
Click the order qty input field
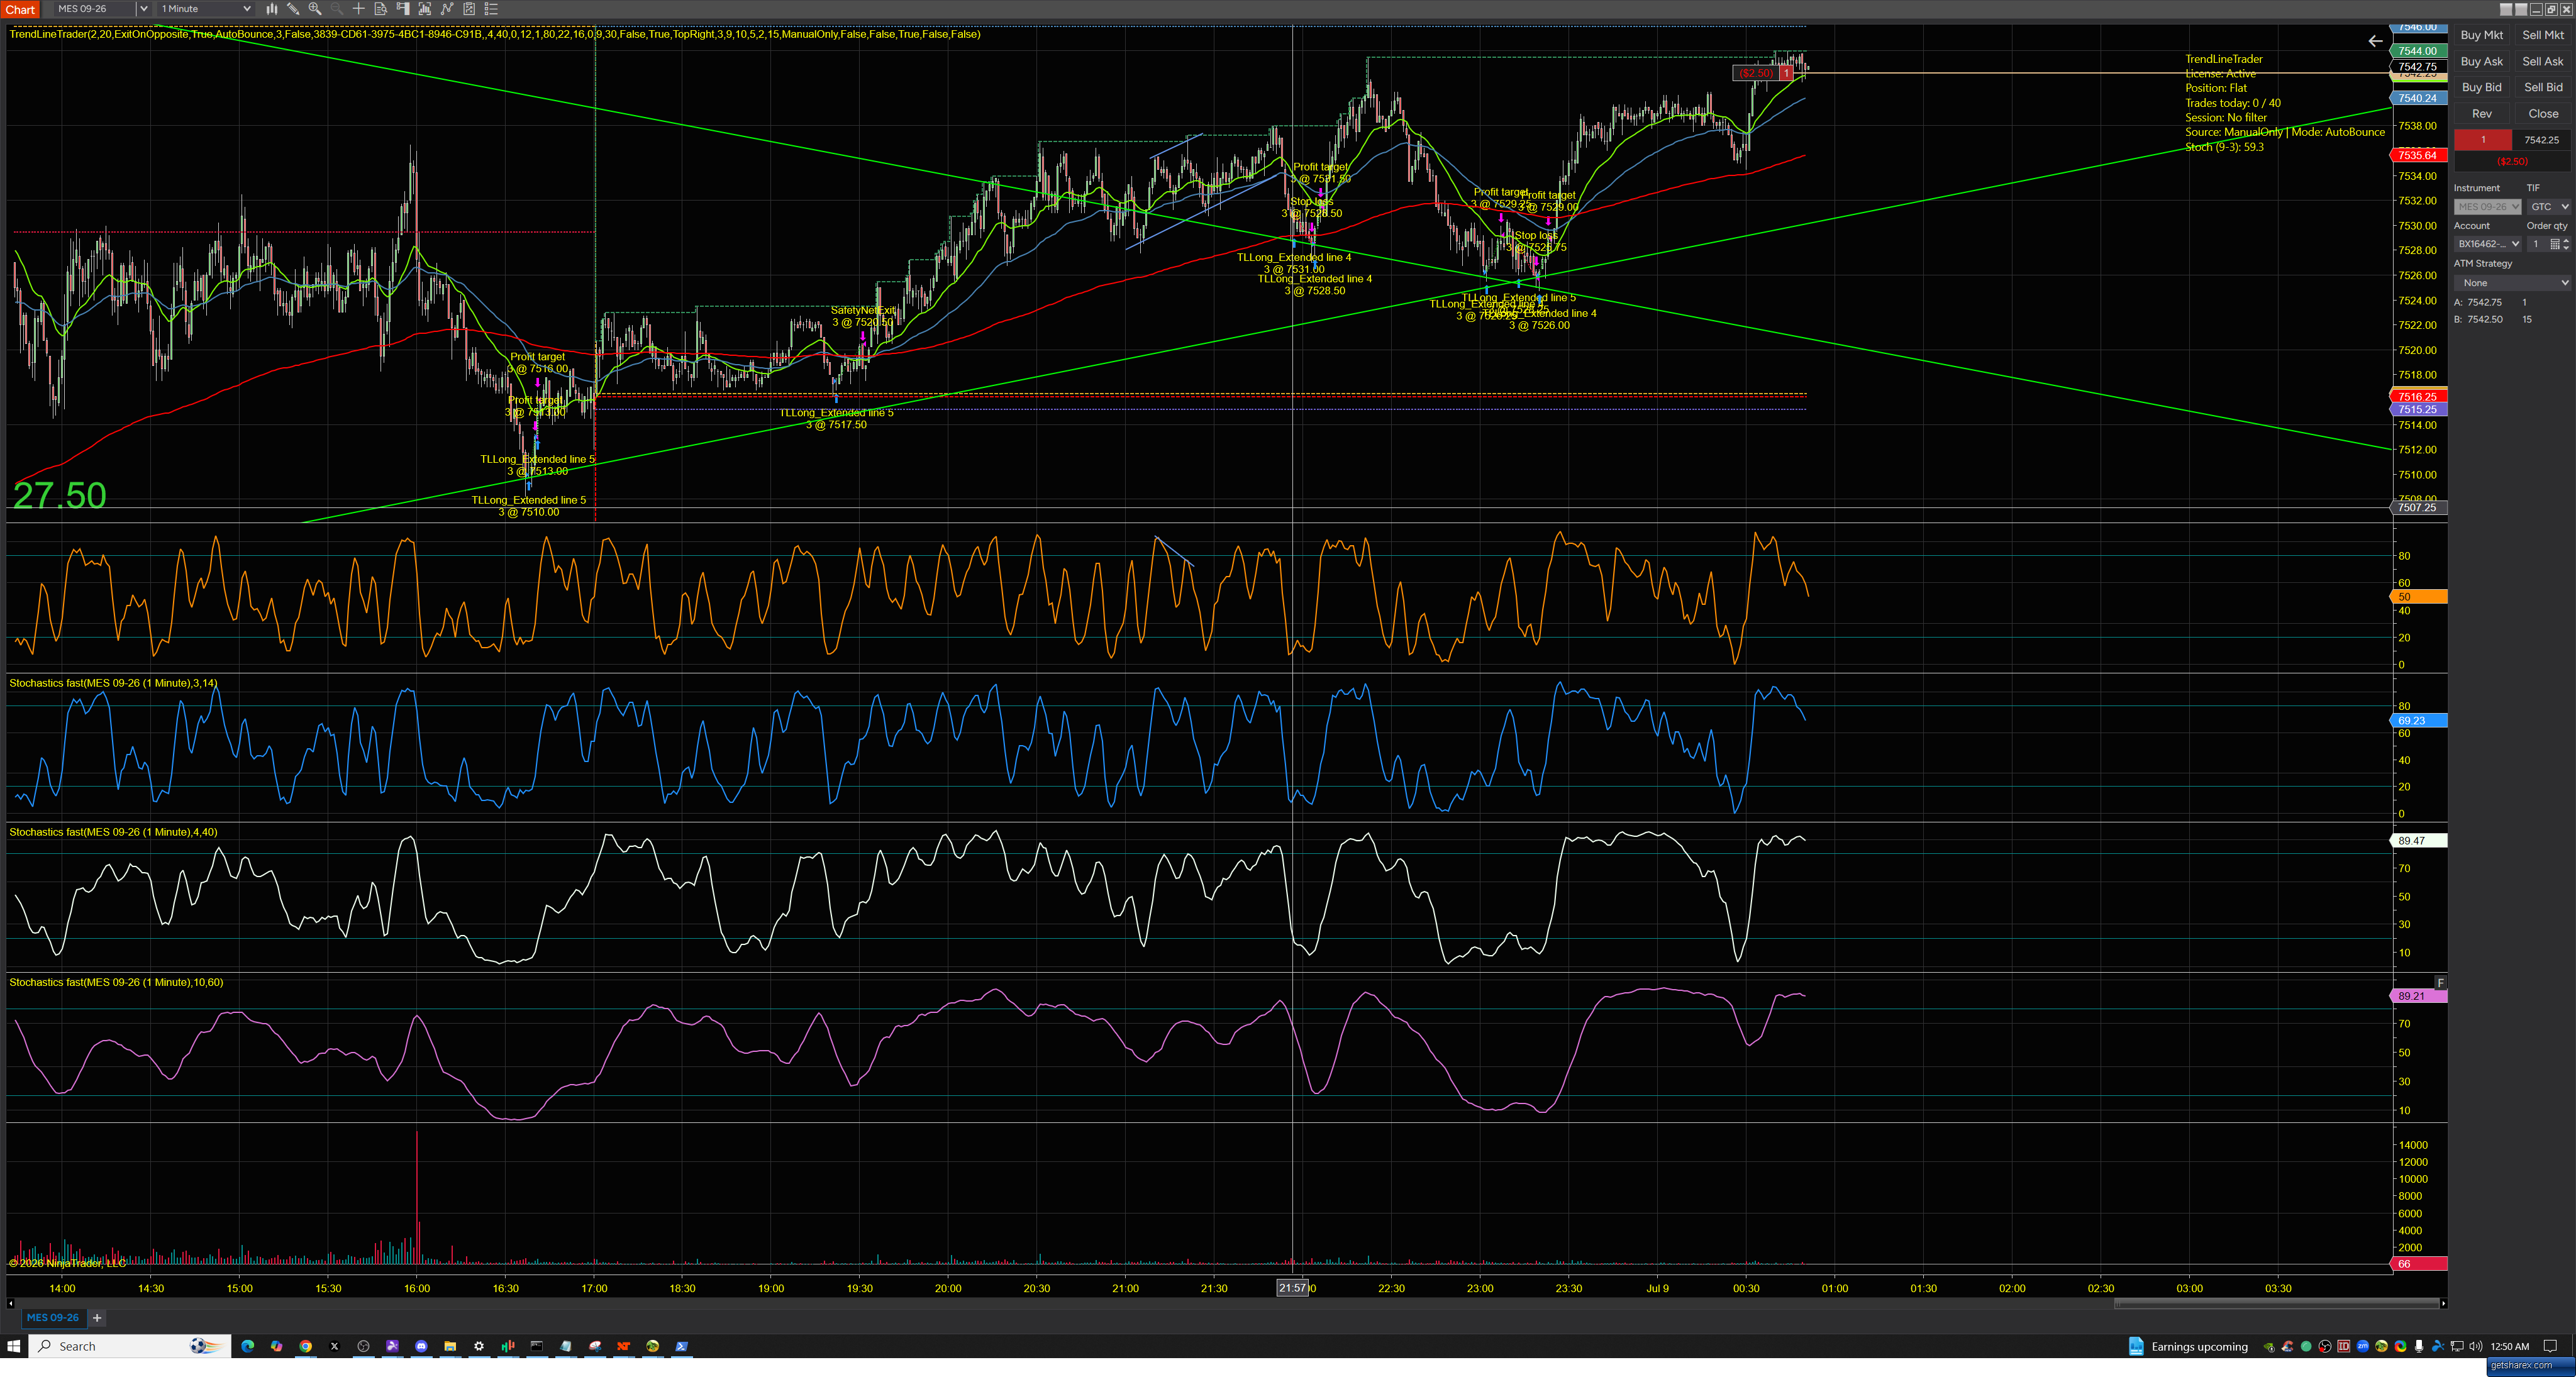[x=2537, y=244]
